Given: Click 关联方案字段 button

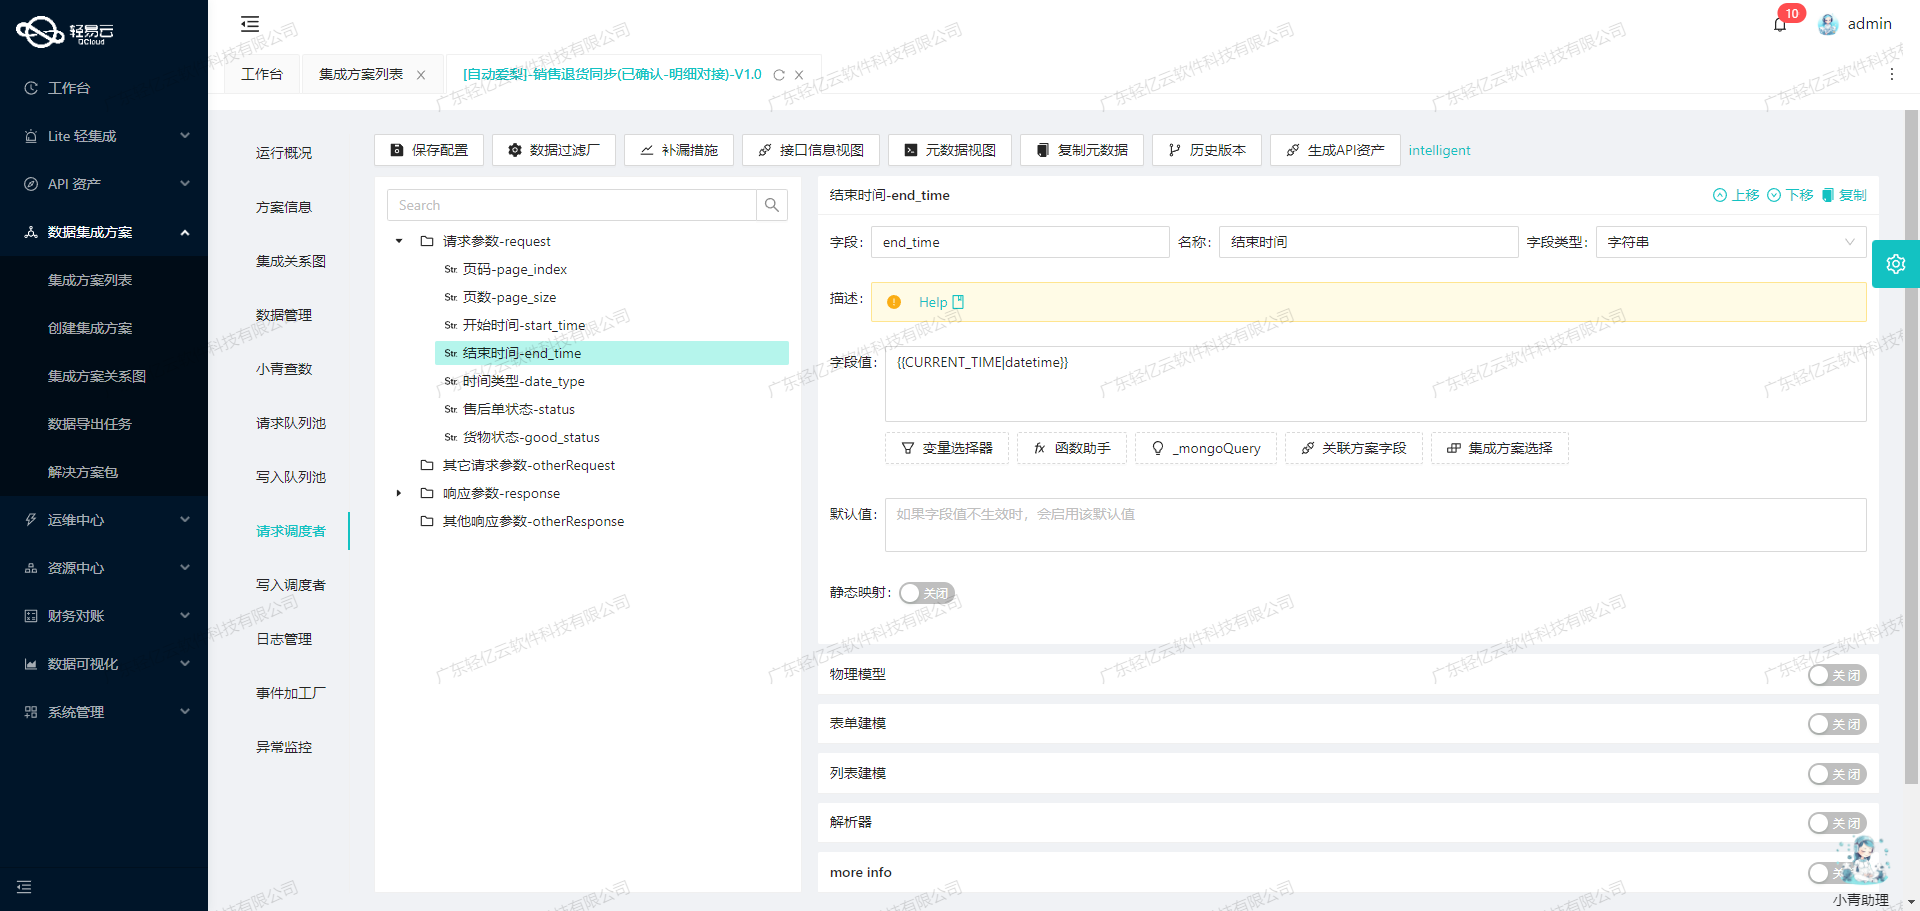Looking at the screenshot, I should coord(1354,448).
